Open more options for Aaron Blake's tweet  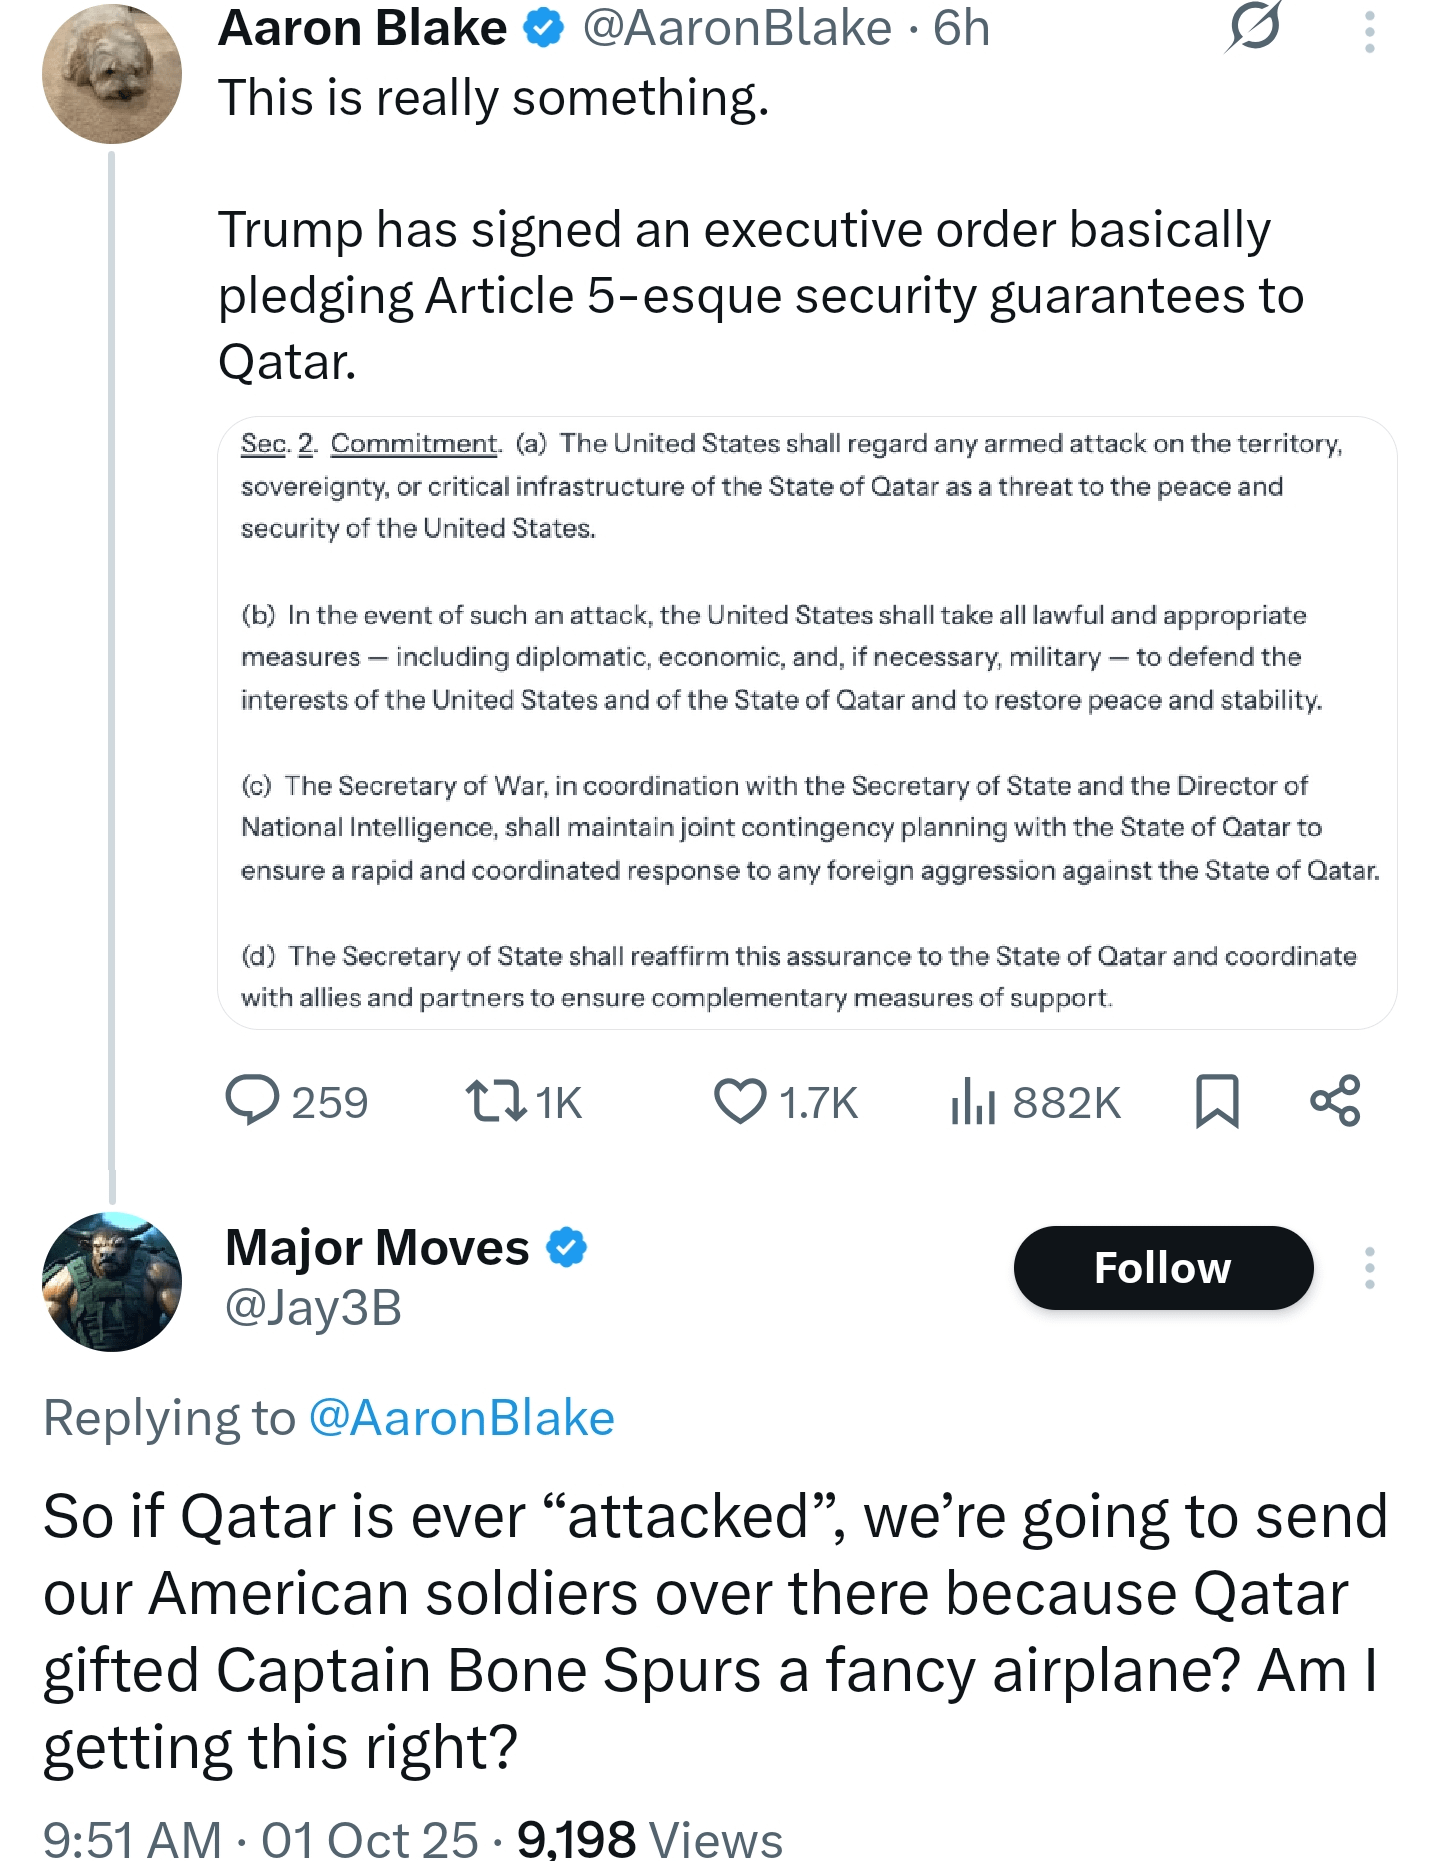click(x=1369, y=32)
